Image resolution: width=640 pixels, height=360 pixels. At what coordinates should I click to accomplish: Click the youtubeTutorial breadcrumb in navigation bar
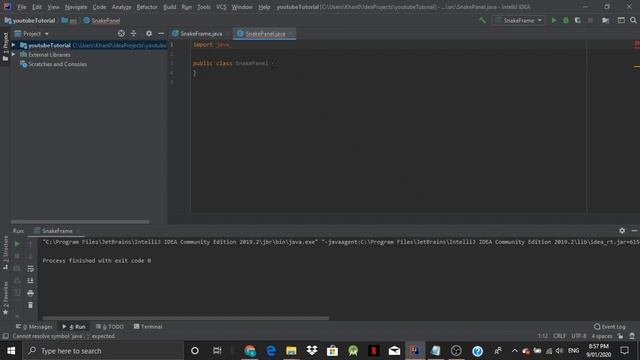30,20
